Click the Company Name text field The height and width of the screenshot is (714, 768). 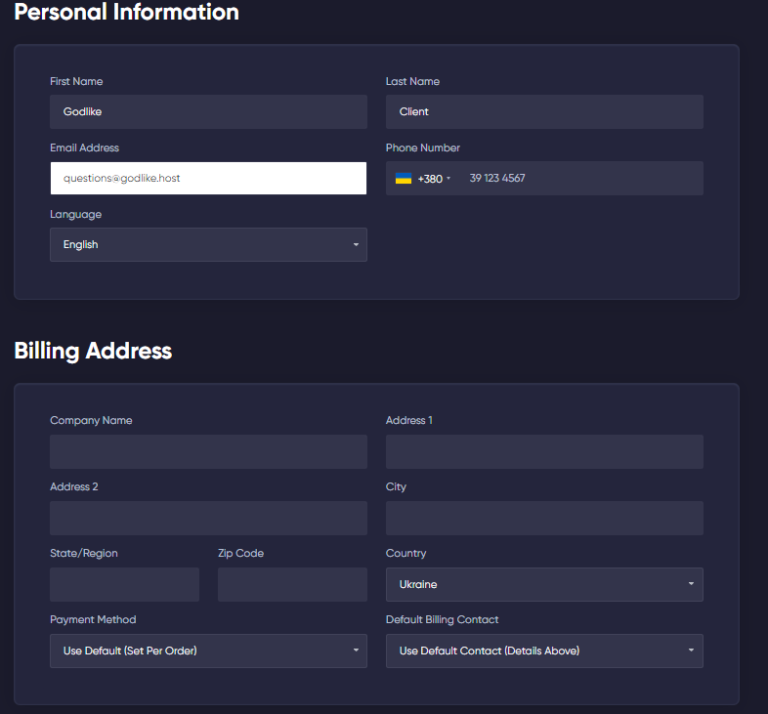click(208, 452)
